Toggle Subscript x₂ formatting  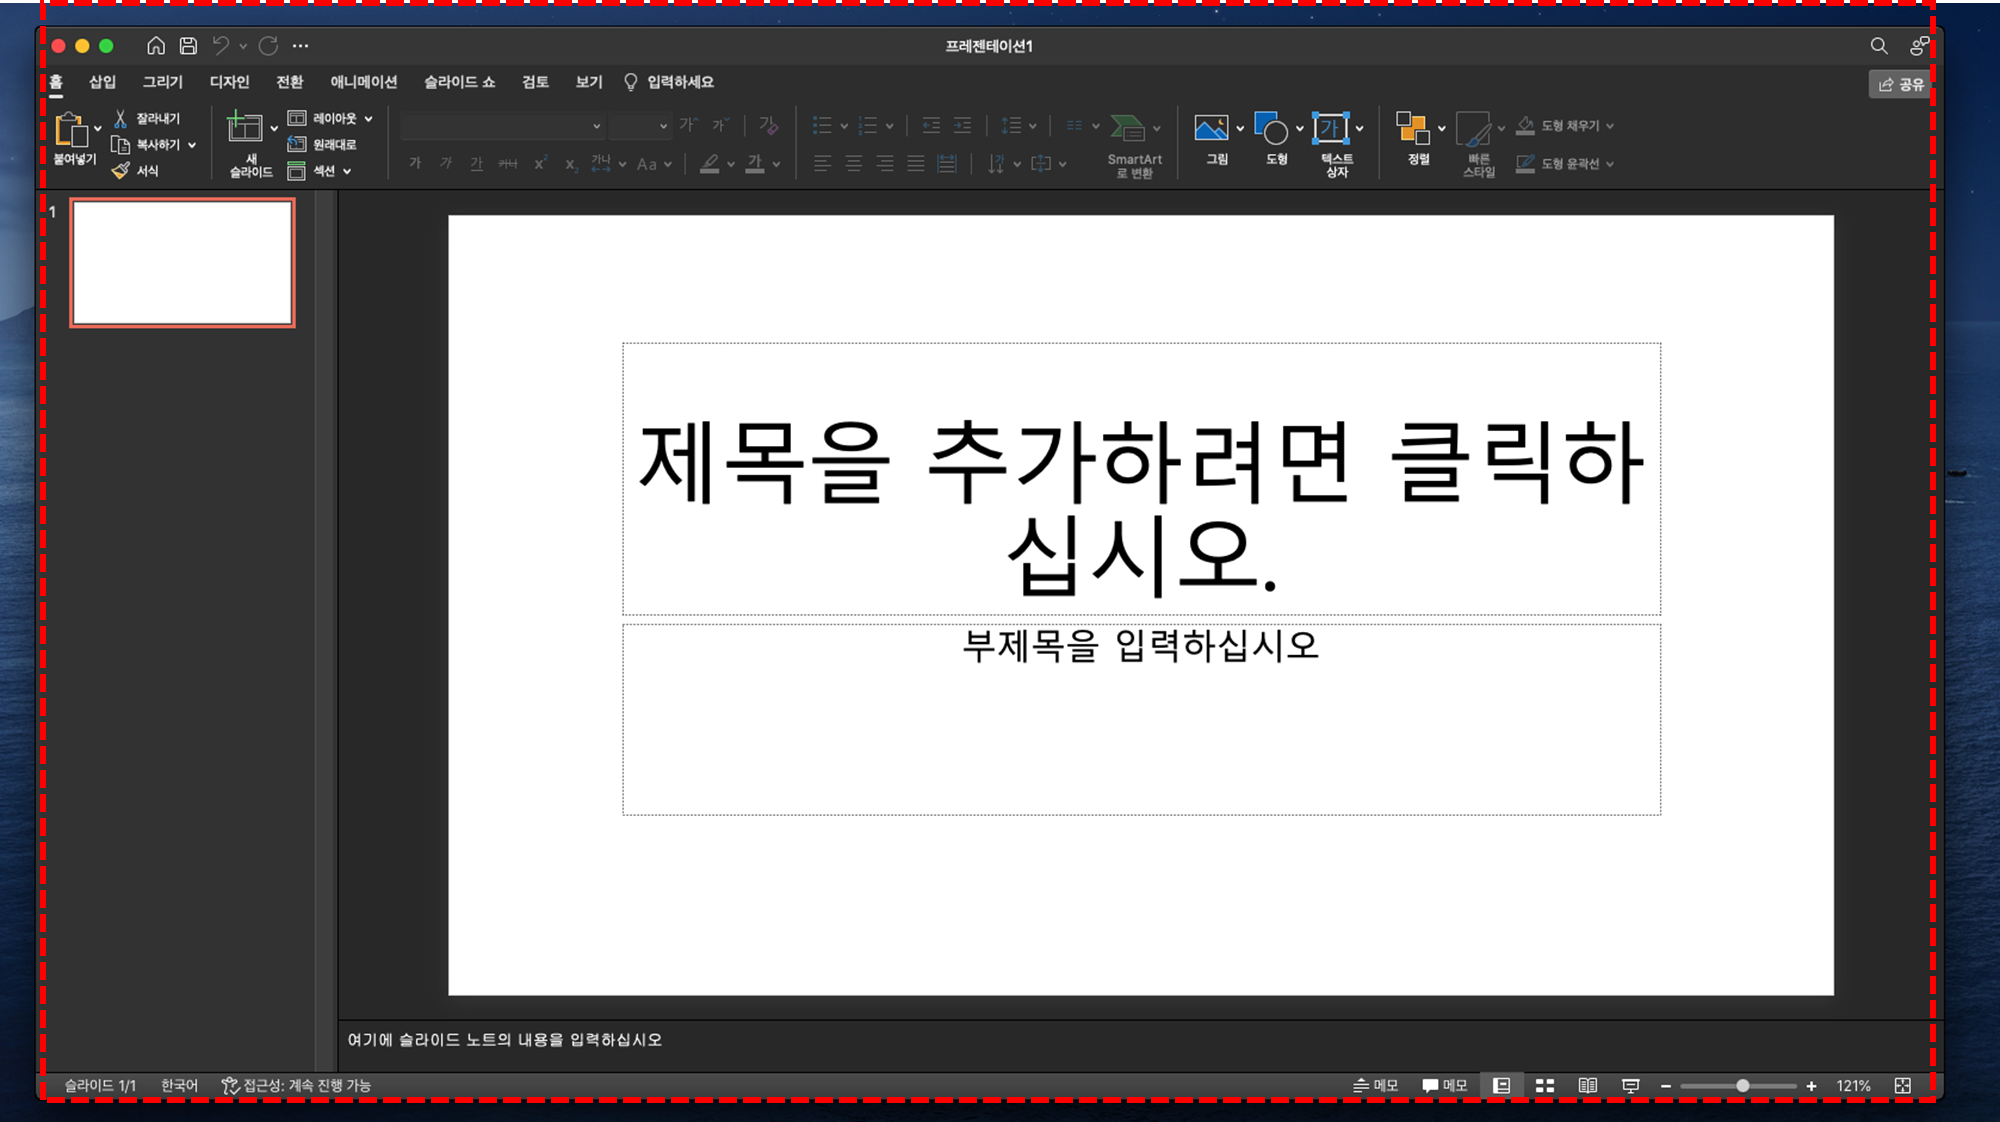click(570, 164)
